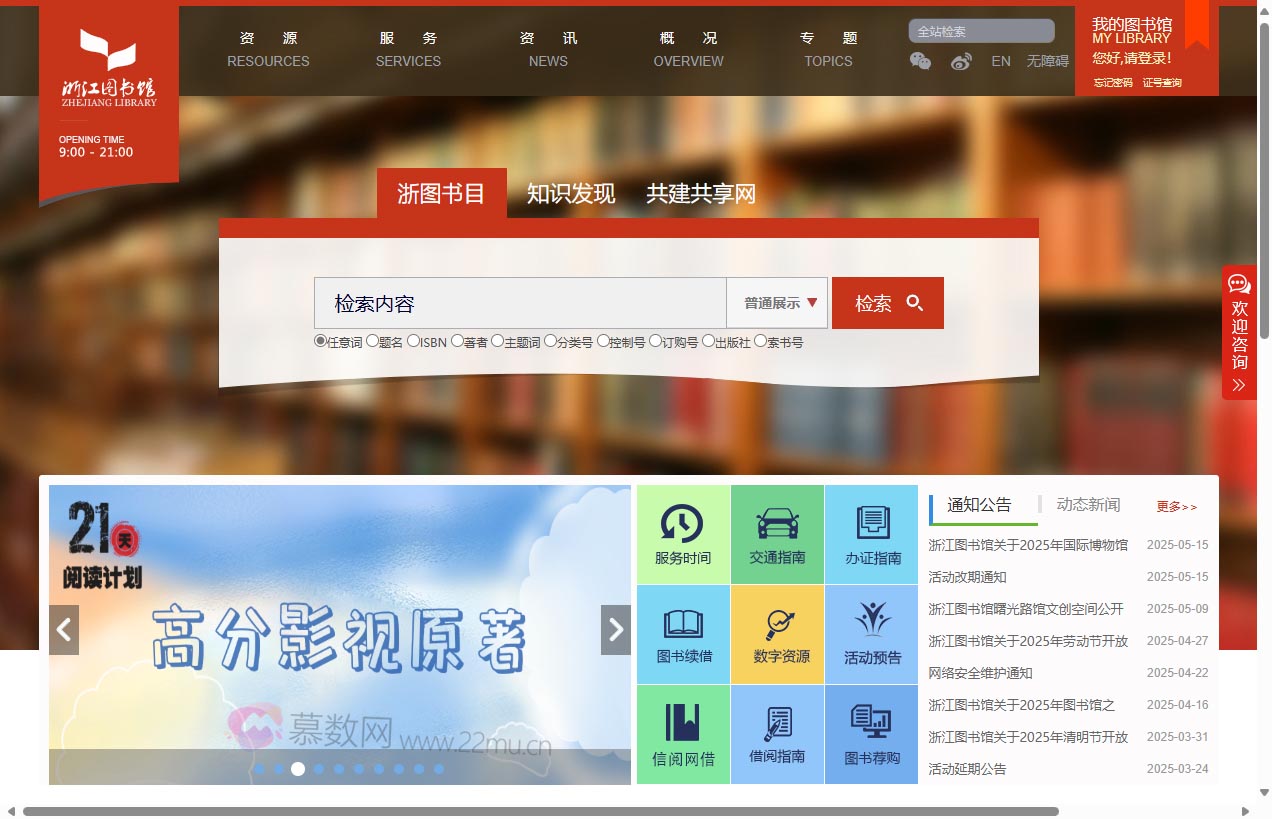This screenshot has height=819, width=1272.
Task: Open 信阅网借 online lending icon
Action: point(682,722)
